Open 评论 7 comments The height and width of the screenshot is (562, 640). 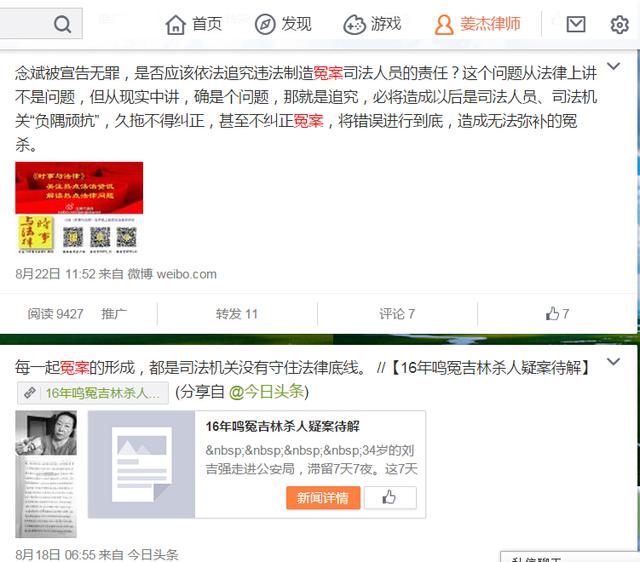(397, 314)
